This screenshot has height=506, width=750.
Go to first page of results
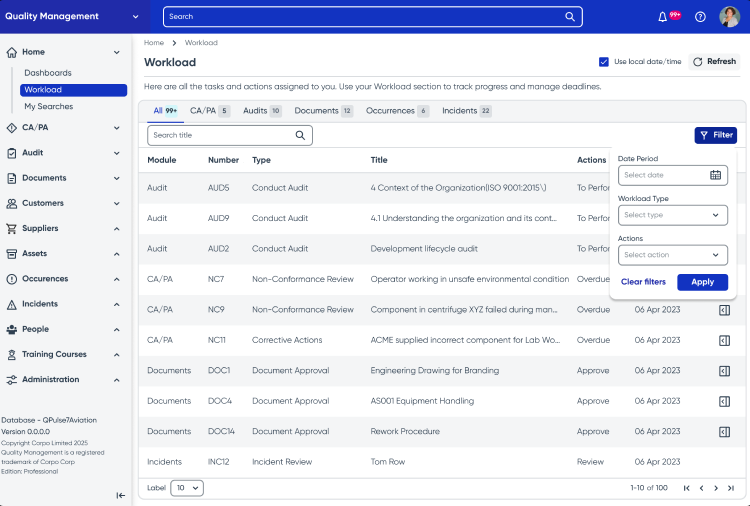click(x=686, y=488)
